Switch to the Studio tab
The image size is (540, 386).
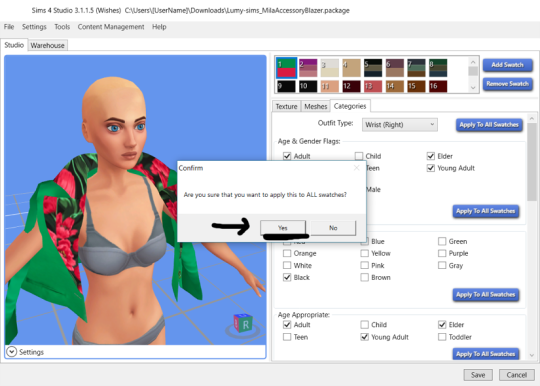click(14, 45)
